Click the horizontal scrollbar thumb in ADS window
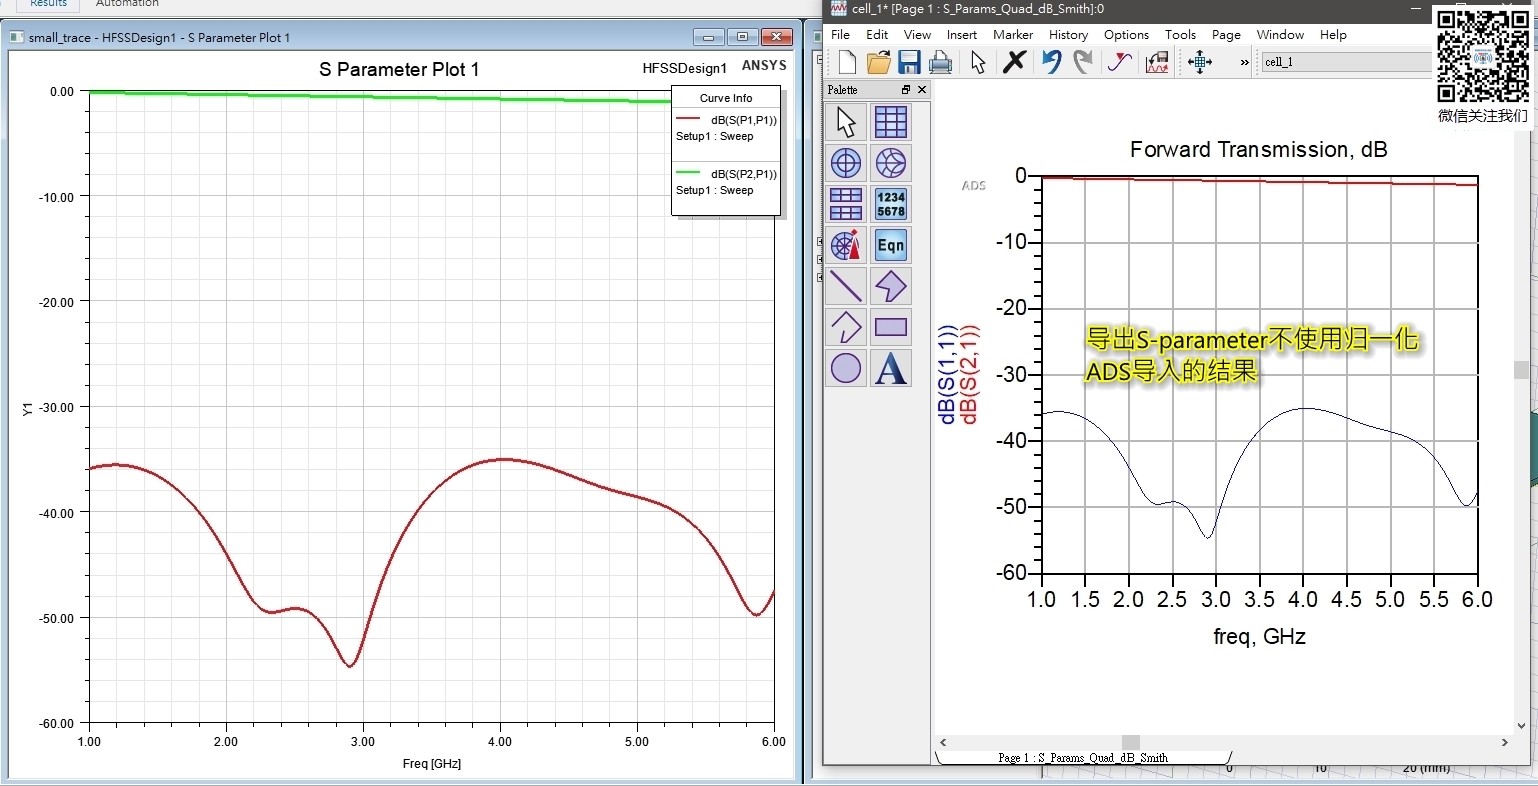The image size is (1538, 786). (x=1130, y=742)
